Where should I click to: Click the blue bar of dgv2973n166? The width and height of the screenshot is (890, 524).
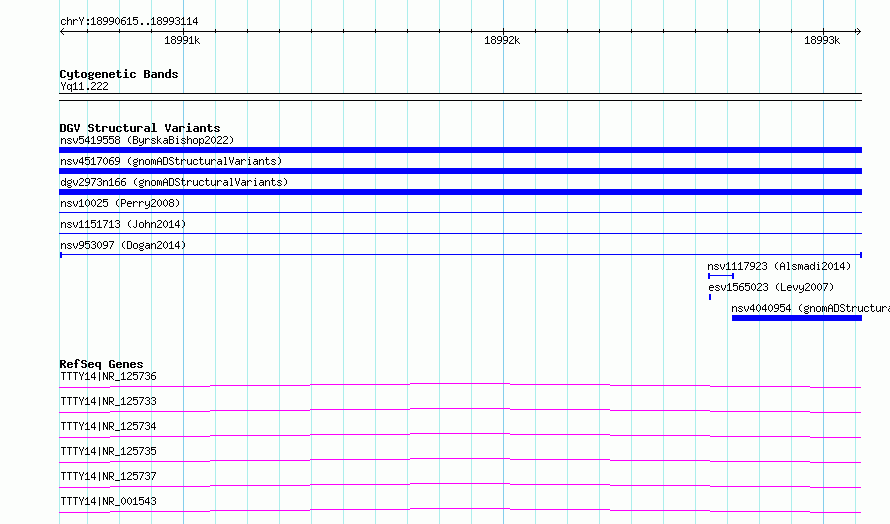coord(460,192)
